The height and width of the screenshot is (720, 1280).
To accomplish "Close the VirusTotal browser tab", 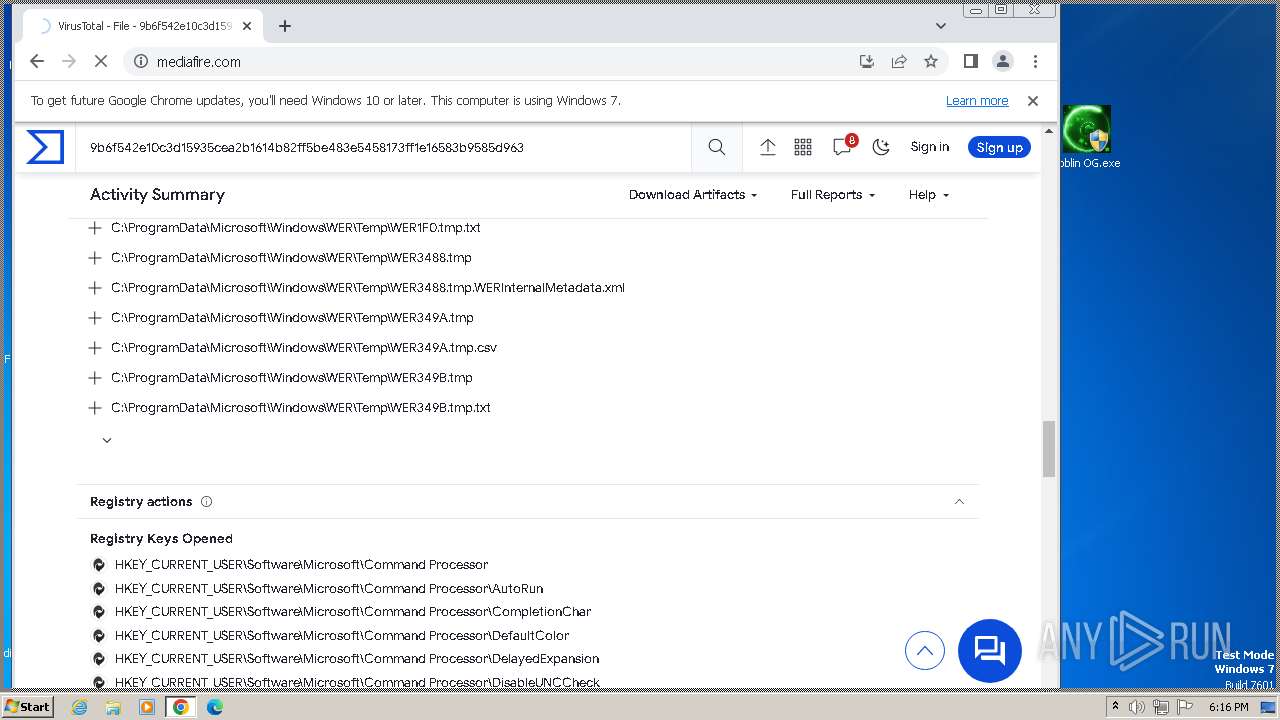I will tap(247, 26).
